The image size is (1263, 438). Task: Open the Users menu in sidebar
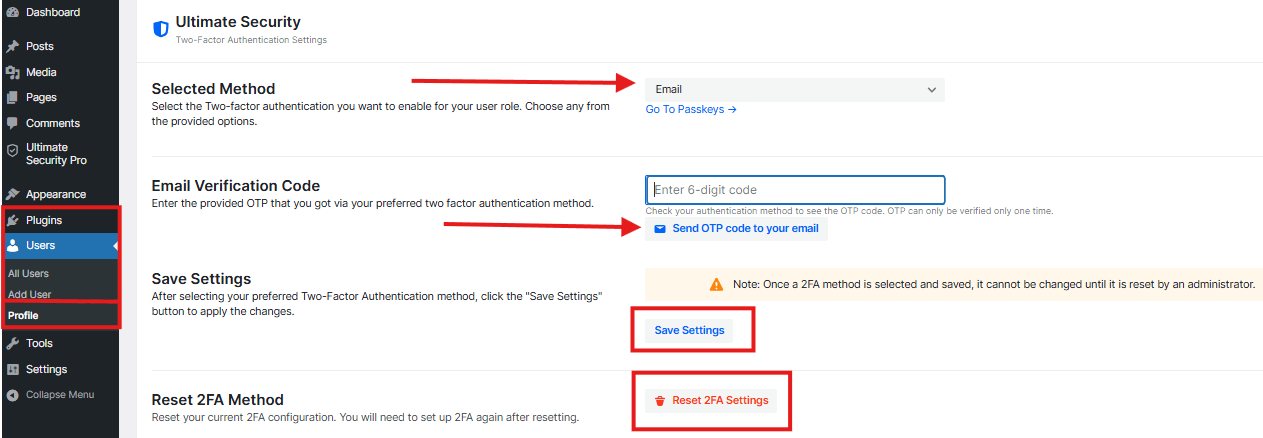(x=41, y=245)
